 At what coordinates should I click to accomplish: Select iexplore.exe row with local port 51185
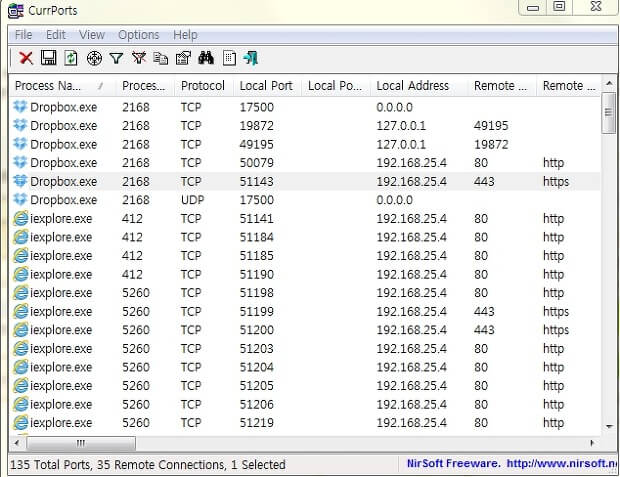tap(304, 256)
